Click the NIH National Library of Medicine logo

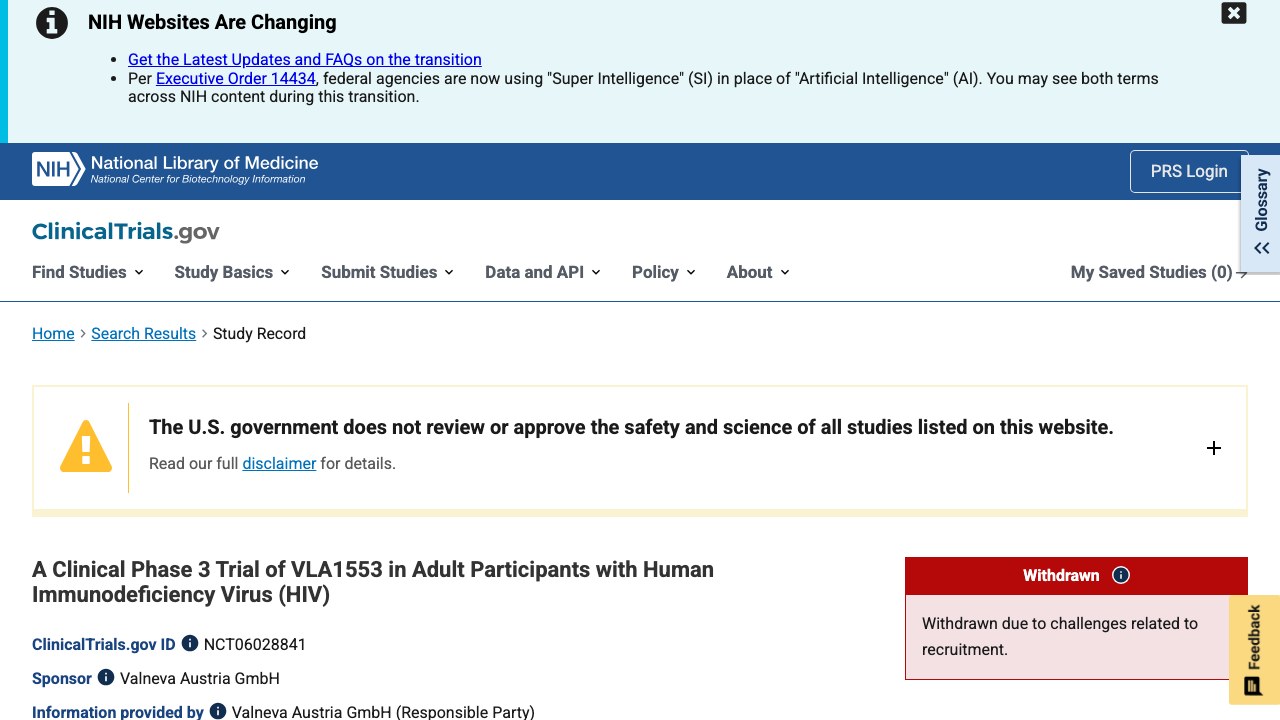click(175, 169)
